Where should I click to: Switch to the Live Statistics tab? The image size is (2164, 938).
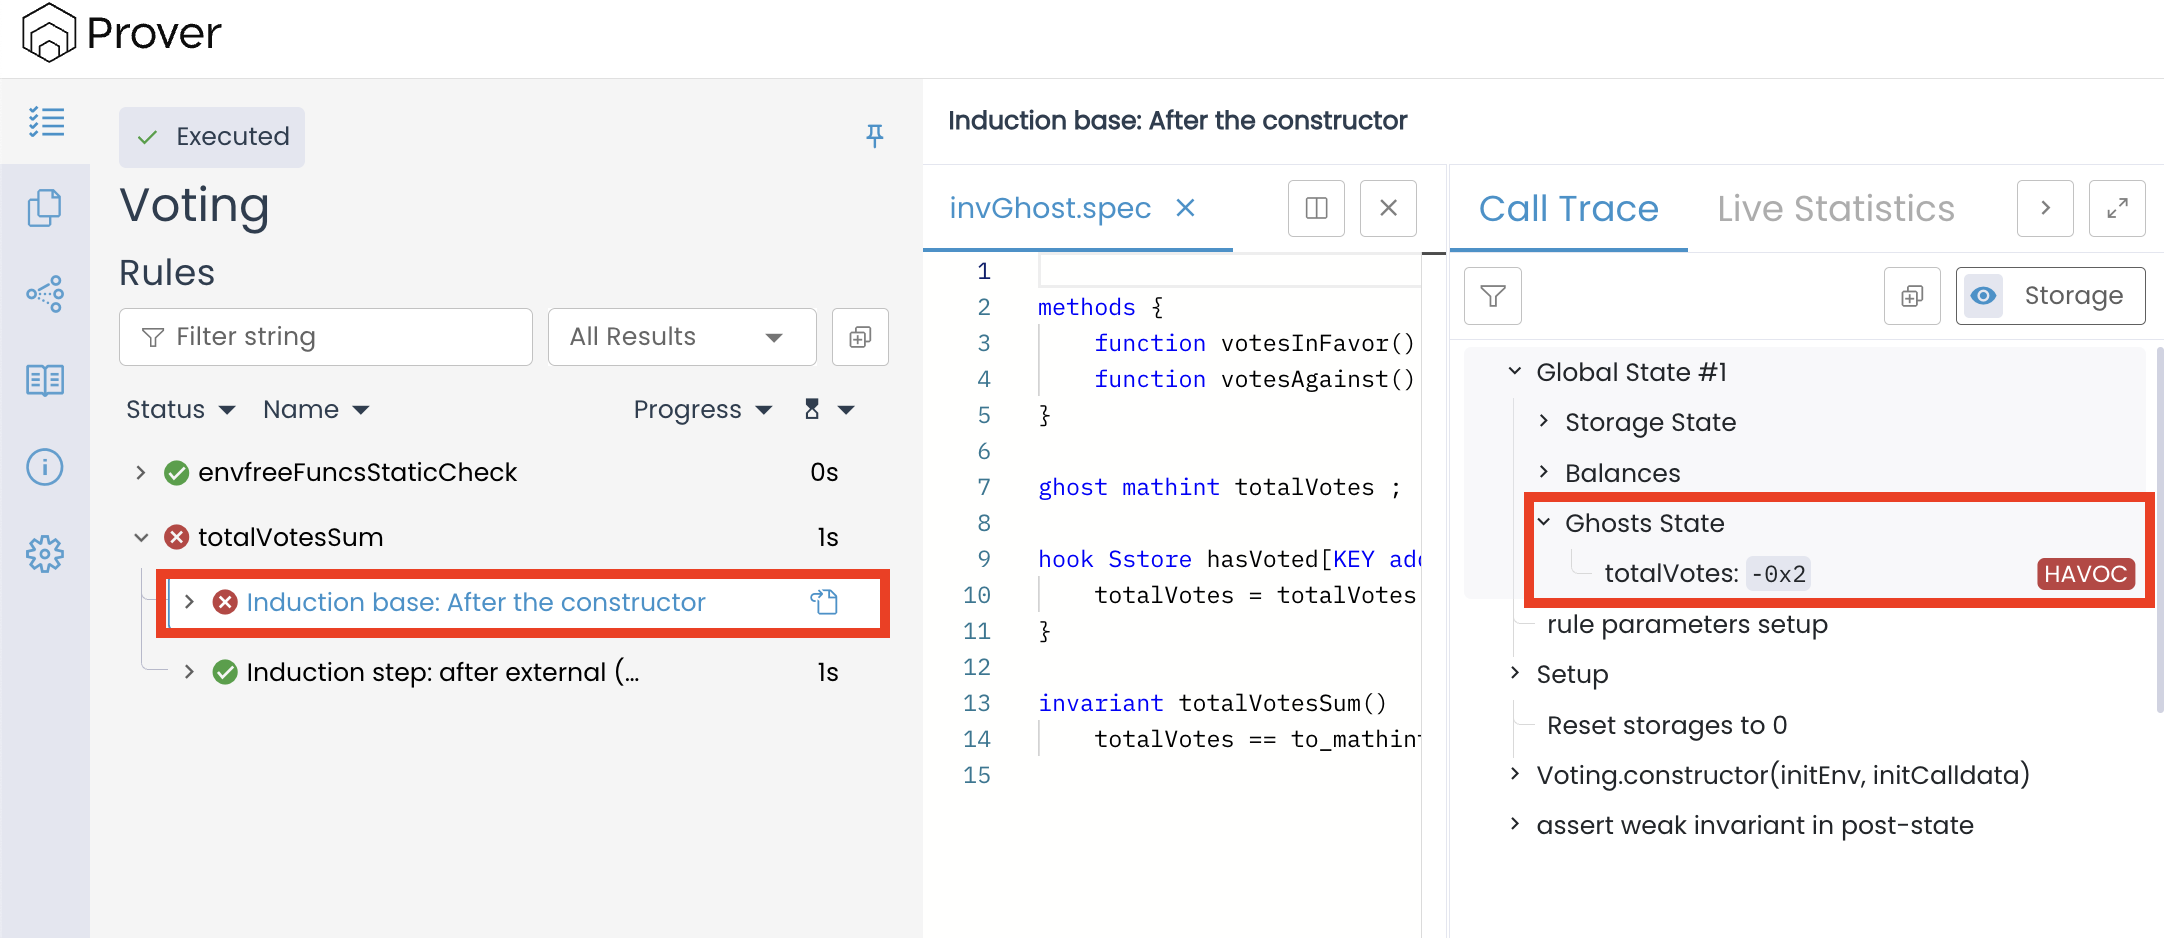pyautogui.click(x=1835, y=208)
